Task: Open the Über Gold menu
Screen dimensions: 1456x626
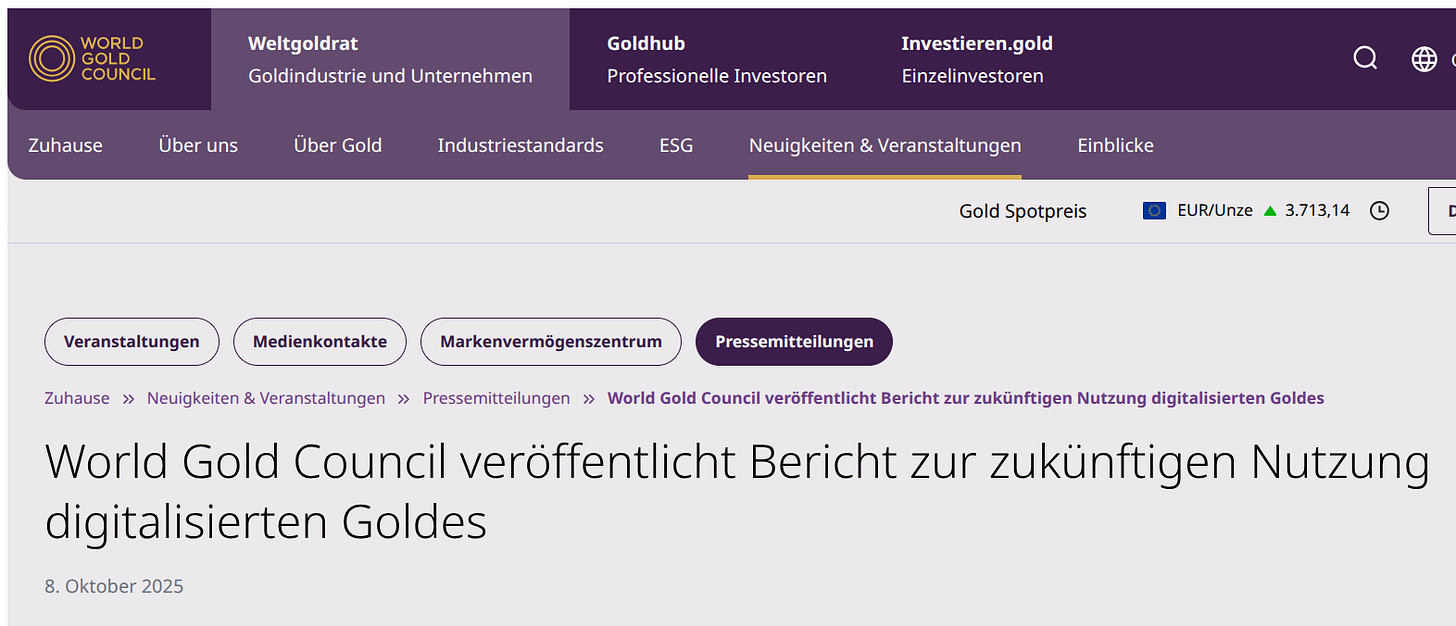Action: click(338, 145)
